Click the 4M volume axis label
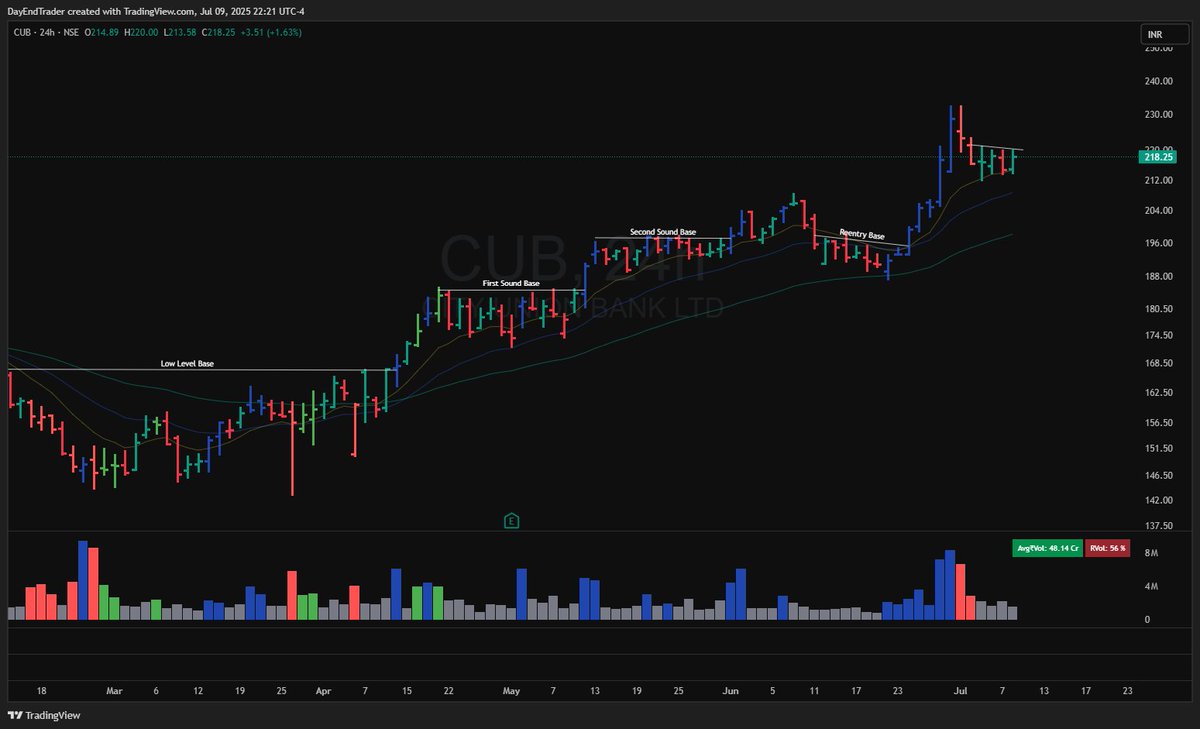Image resolution: width=1200 pixels, height=729 pixels. click(x=1151, y=586)
